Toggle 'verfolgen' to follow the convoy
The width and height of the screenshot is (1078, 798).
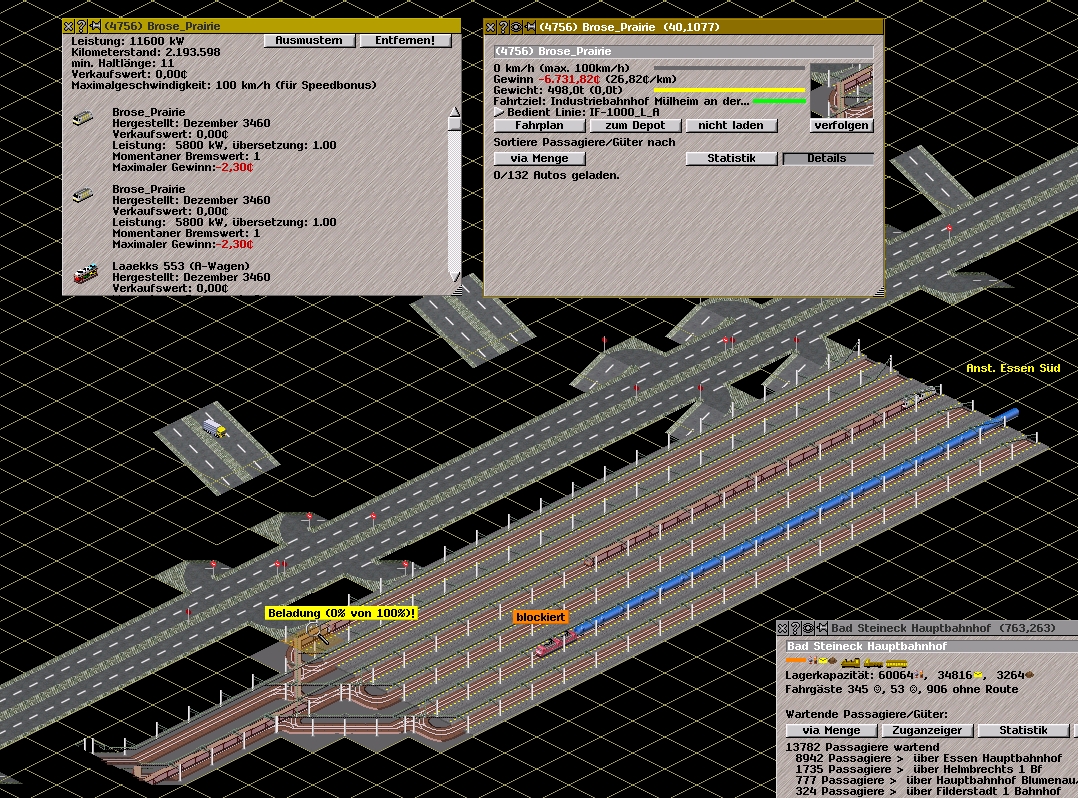coord(841,126)
